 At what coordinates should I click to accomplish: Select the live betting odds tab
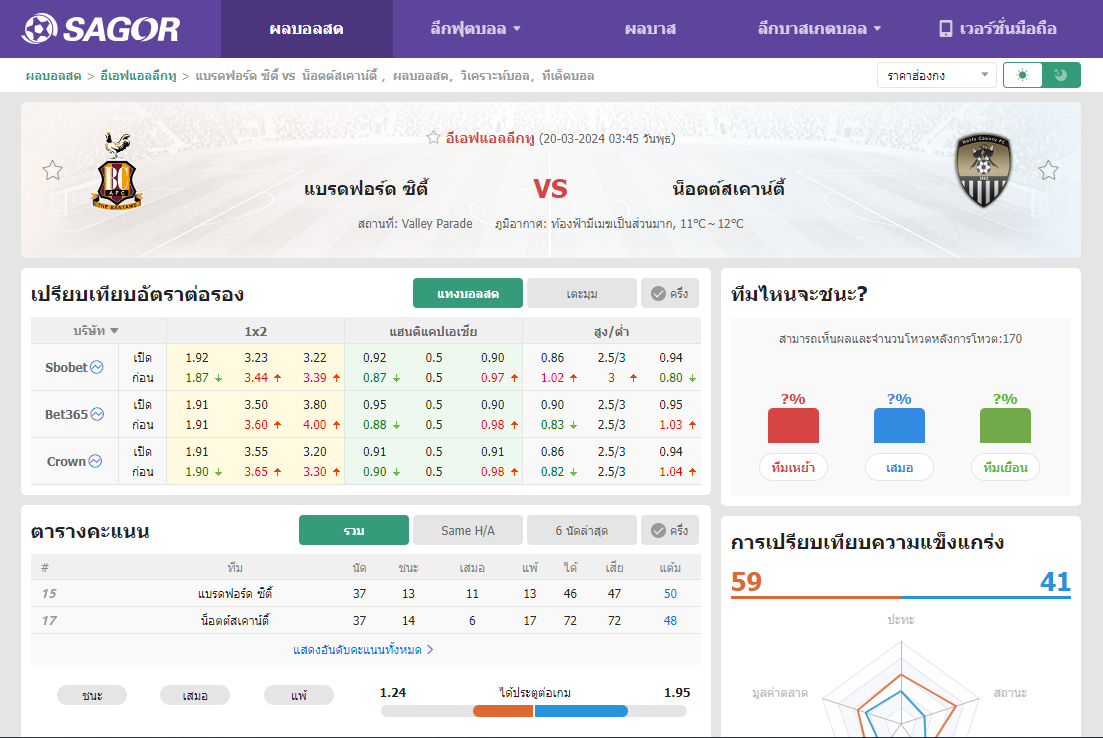(x=468, y=293)
